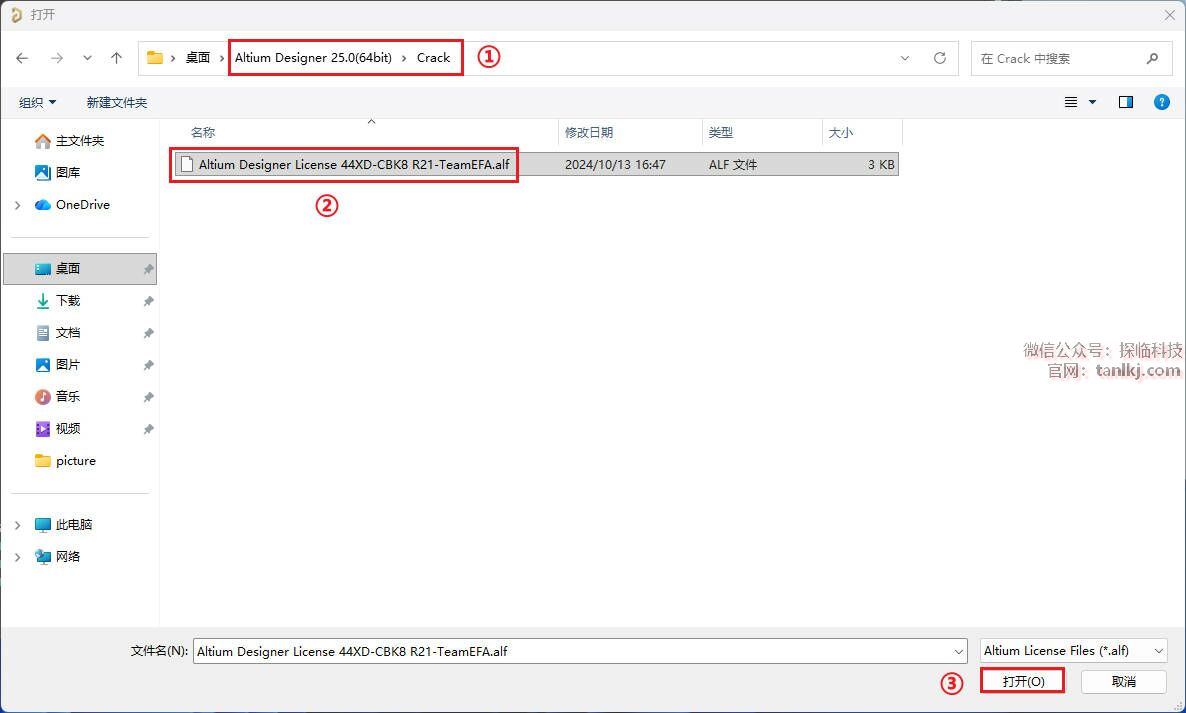Expand the OneDrive tree node
Image resolution: width=1186 pixels, height=713 pixels.
coord(17,205)
